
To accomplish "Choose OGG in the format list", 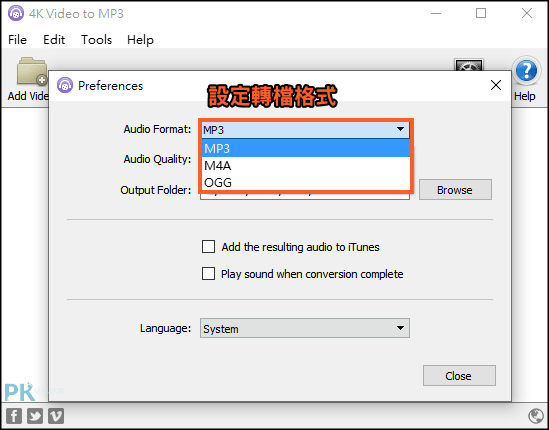I will [306, 182].
